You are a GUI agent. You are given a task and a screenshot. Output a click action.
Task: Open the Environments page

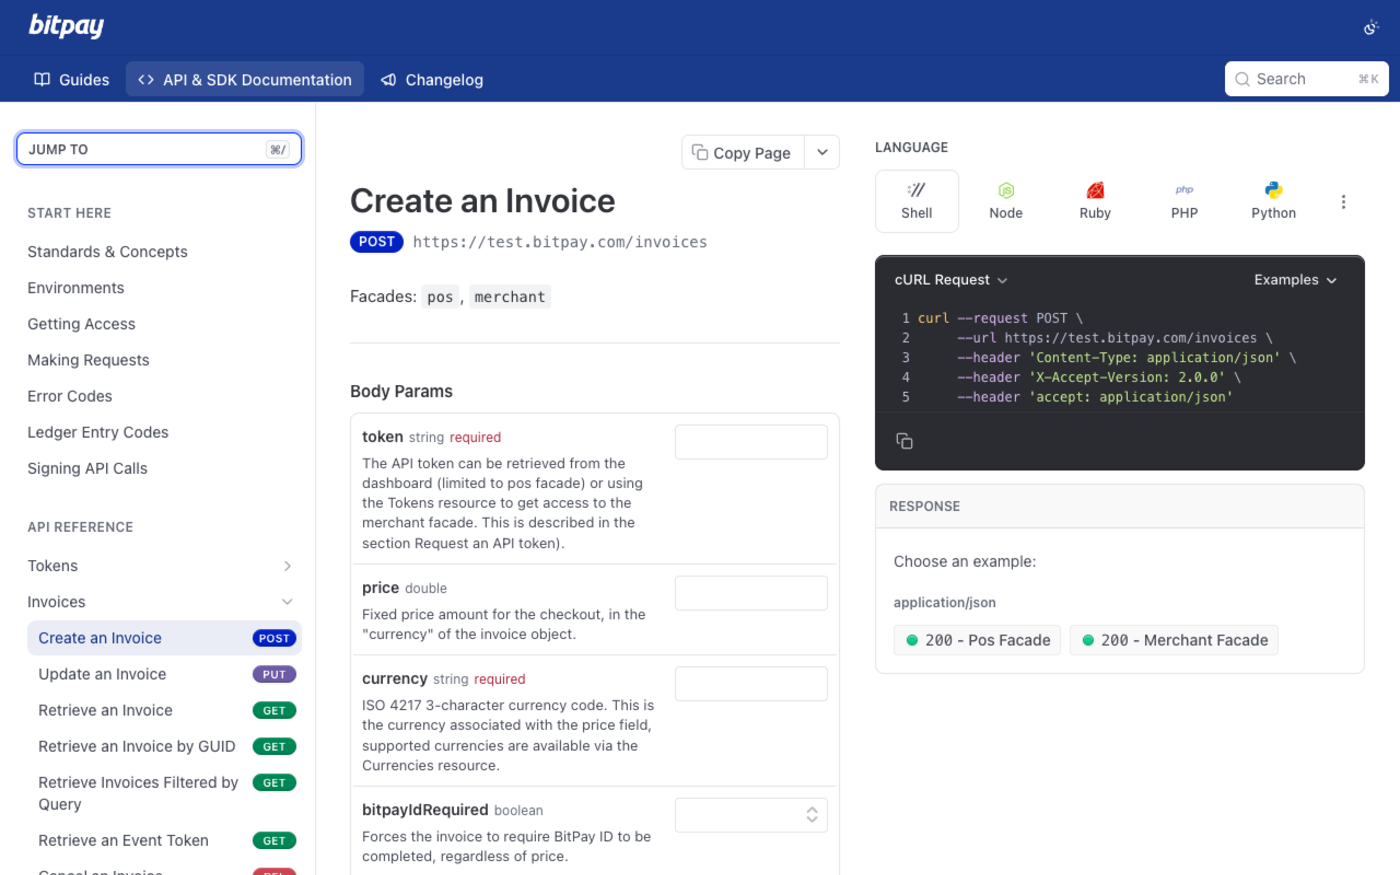tap(76, 288)
